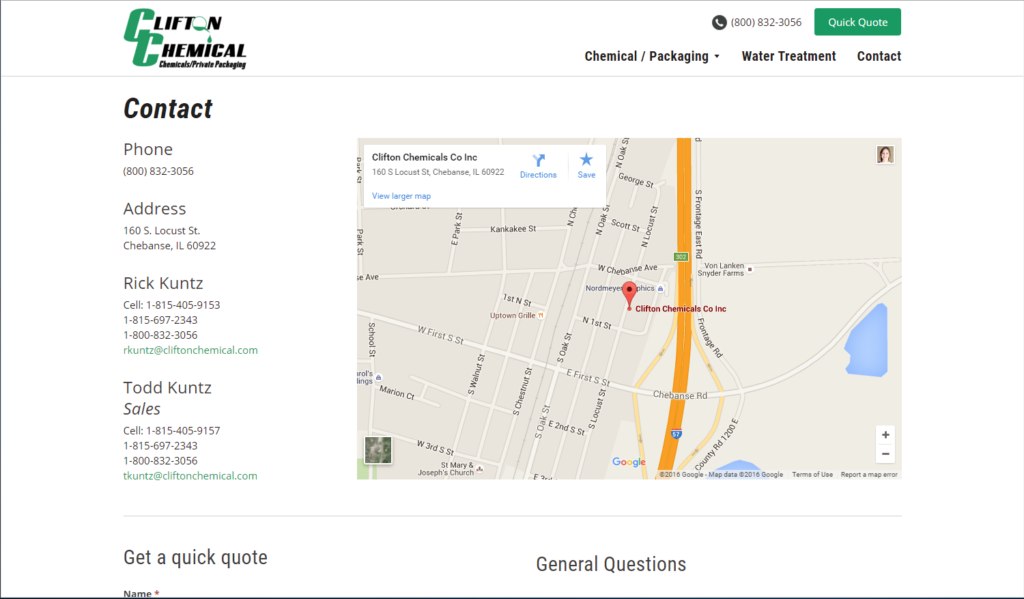
Task: Click the St Mary & Joseph's Church marker
Action: [480, 468]
